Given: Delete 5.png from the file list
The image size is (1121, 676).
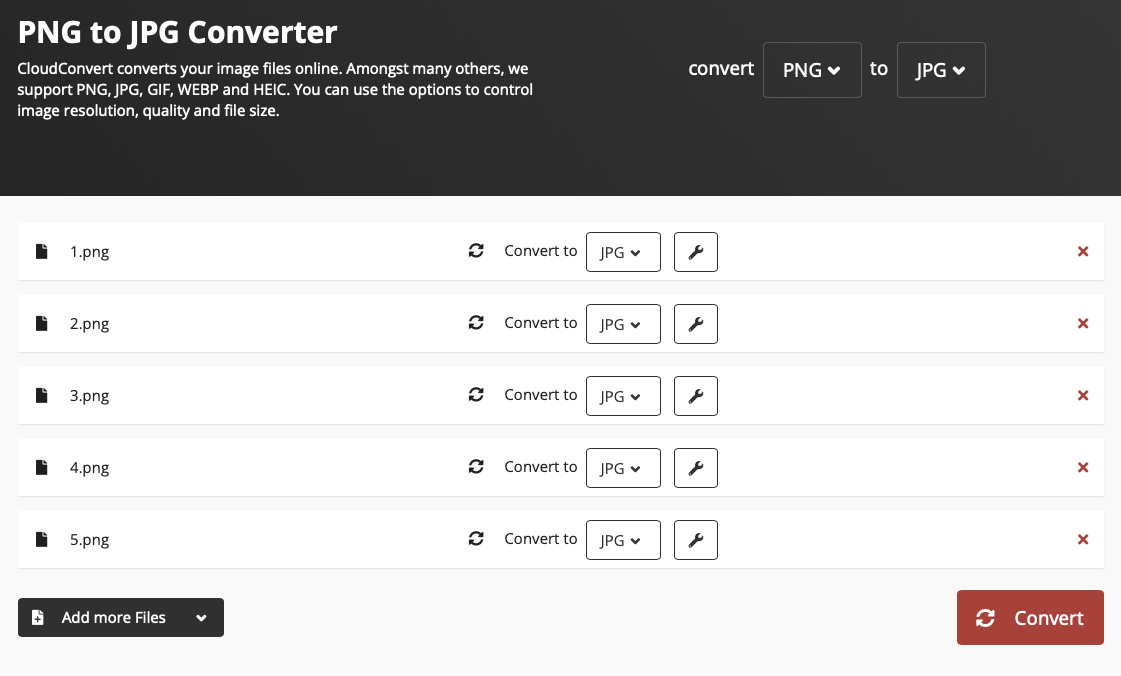Looking at the screenshot, I should (x=1082, y=540).
